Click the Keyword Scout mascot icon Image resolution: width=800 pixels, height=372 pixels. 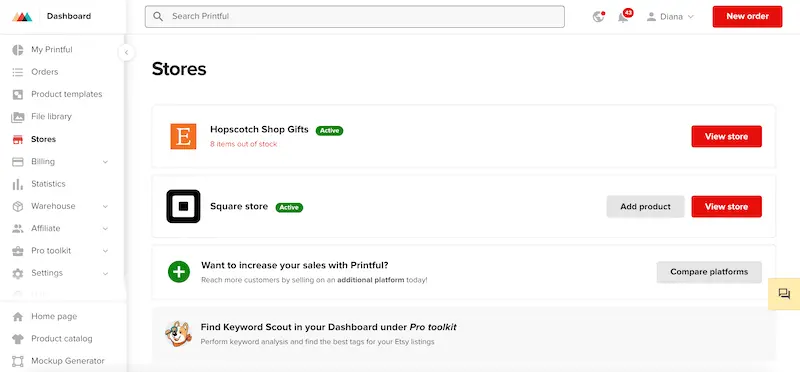179,334
